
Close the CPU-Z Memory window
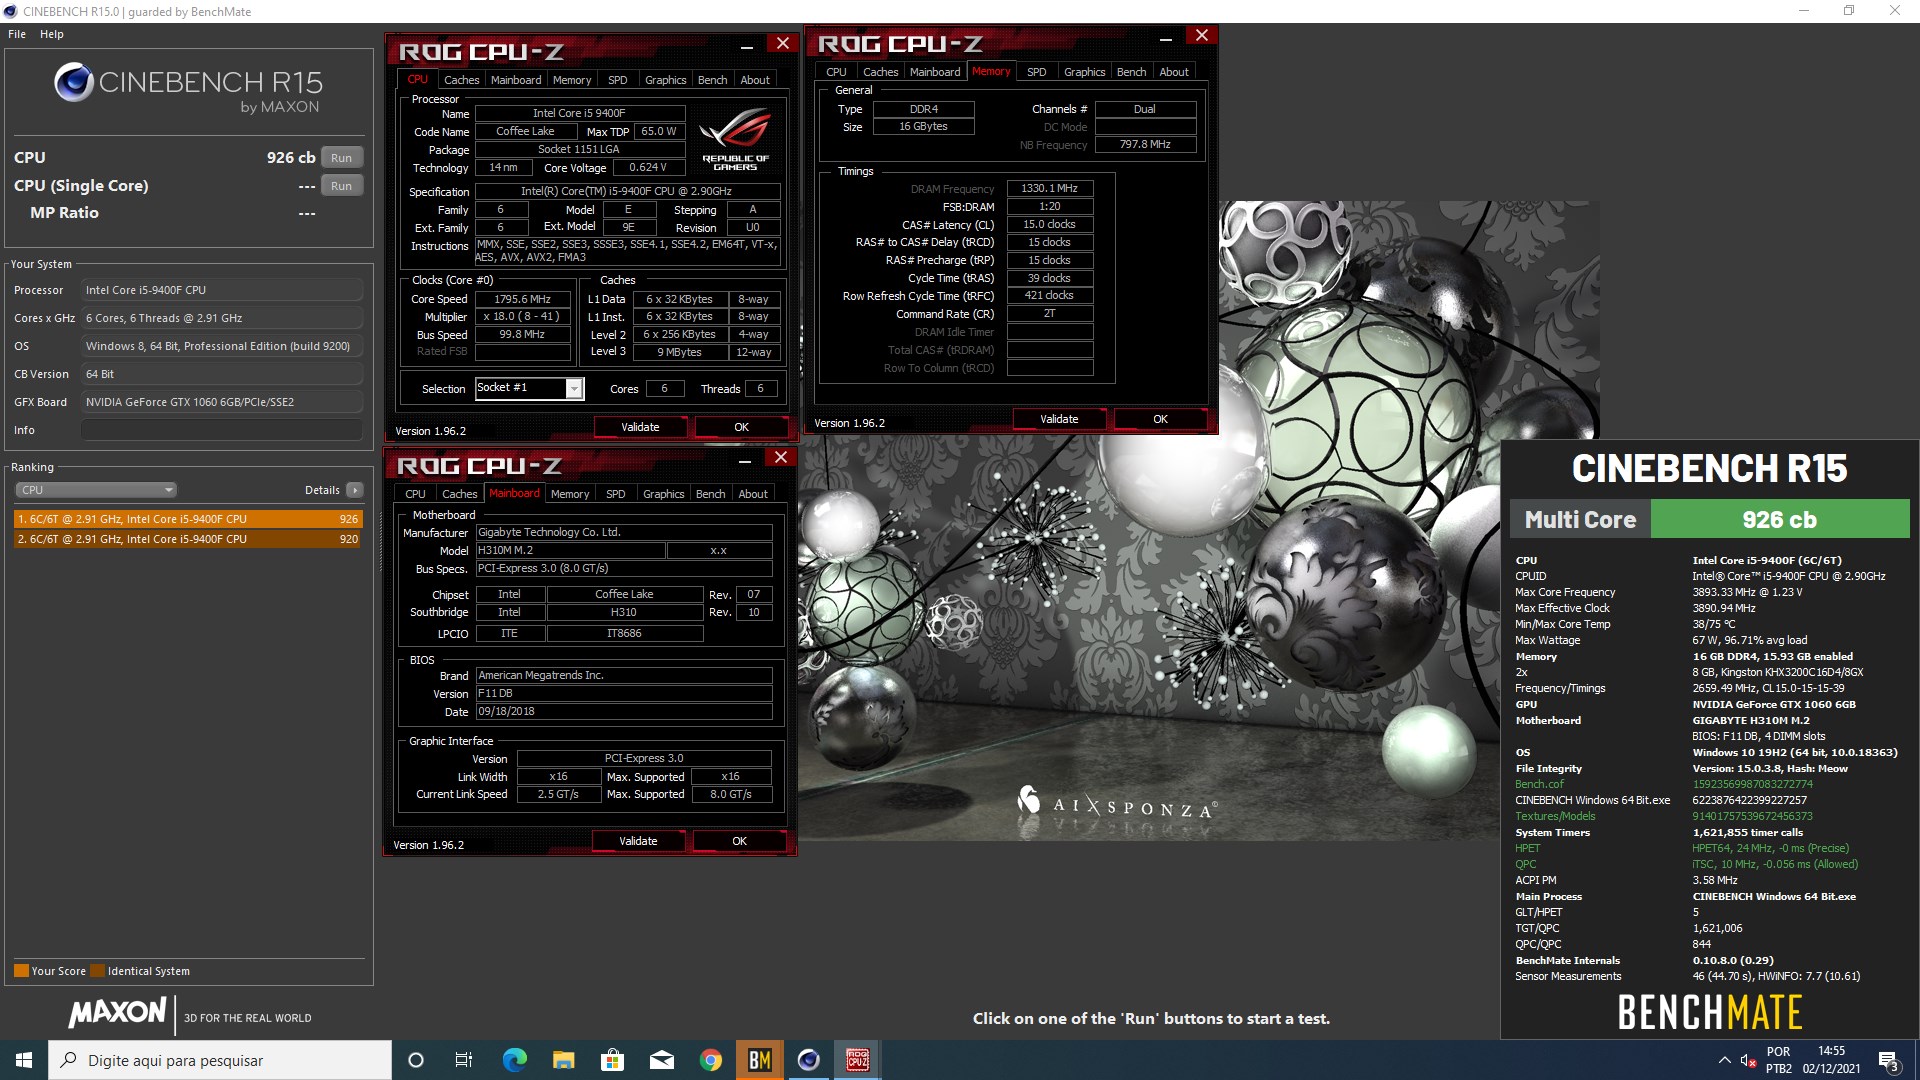pos(1202,36)
